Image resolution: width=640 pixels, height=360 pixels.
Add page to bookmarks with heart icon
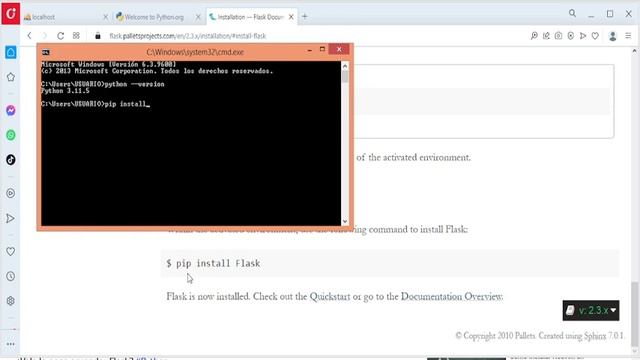(595, 36)
